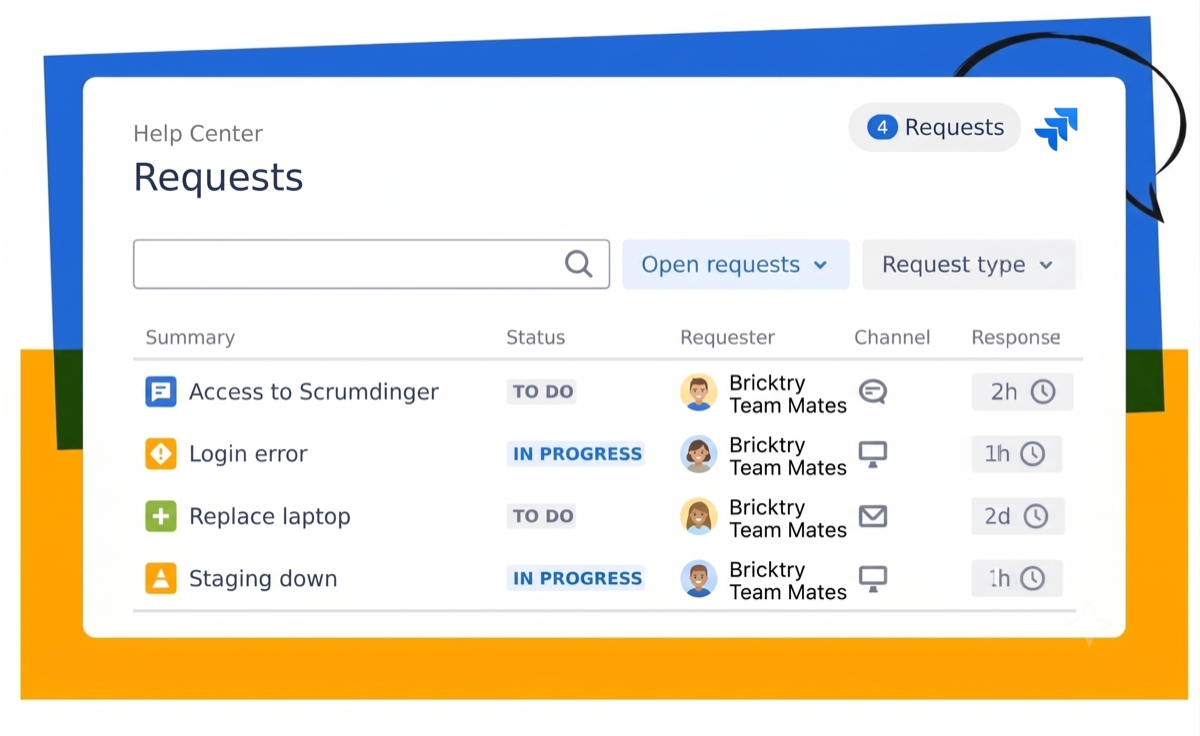
Task: Click the Staging down requester avatar
Action: pos(699,579)
